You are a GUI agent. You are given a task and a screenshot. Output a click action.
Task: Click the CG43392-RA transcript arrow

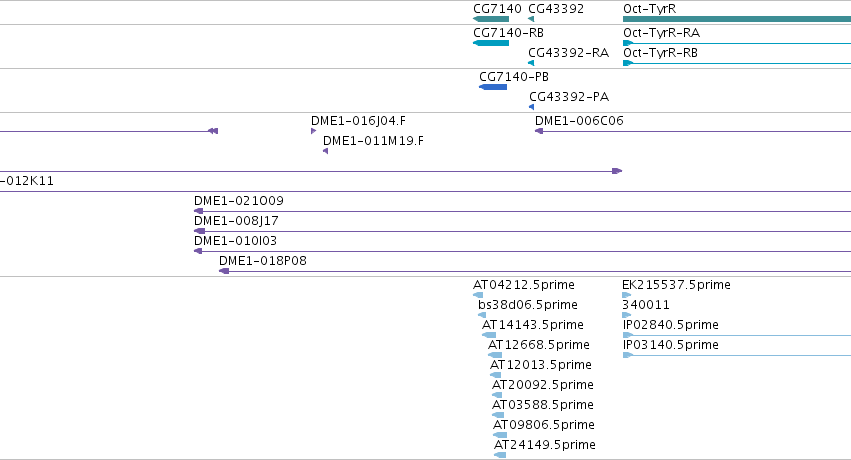tap(531, 63)
